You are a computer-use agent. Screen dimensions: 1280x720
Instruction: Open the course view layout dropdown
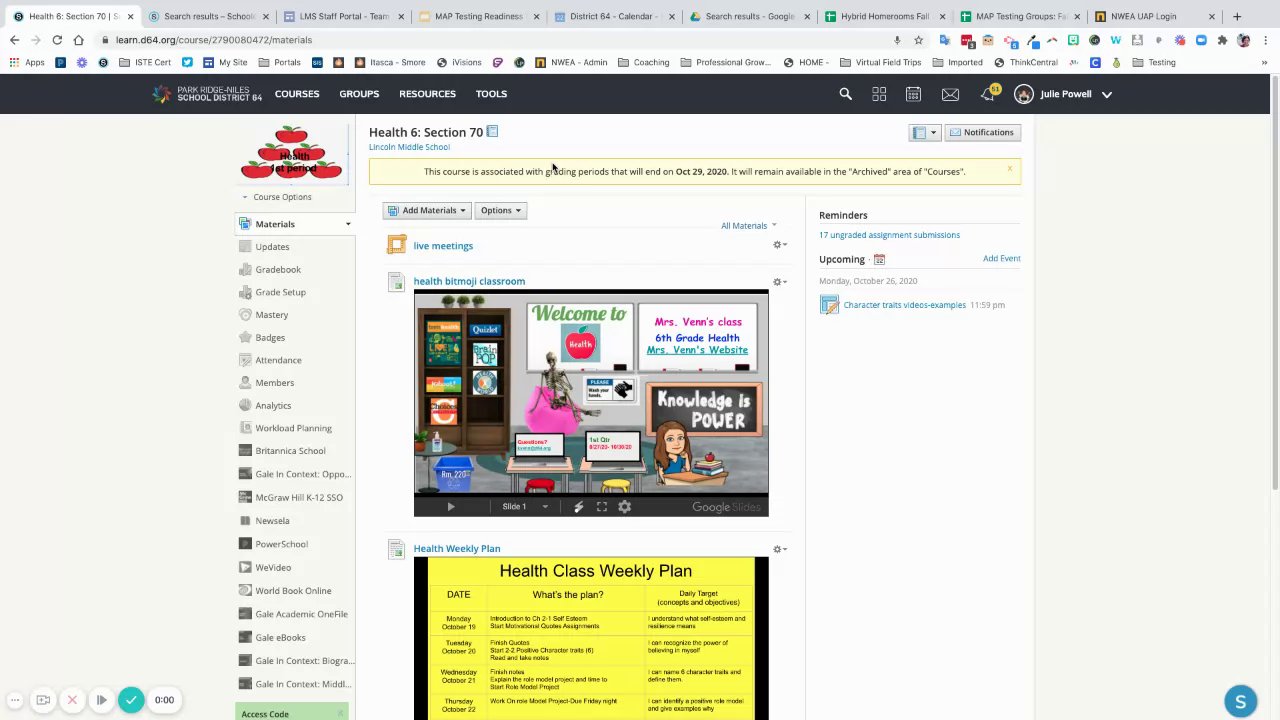point(924,132)
